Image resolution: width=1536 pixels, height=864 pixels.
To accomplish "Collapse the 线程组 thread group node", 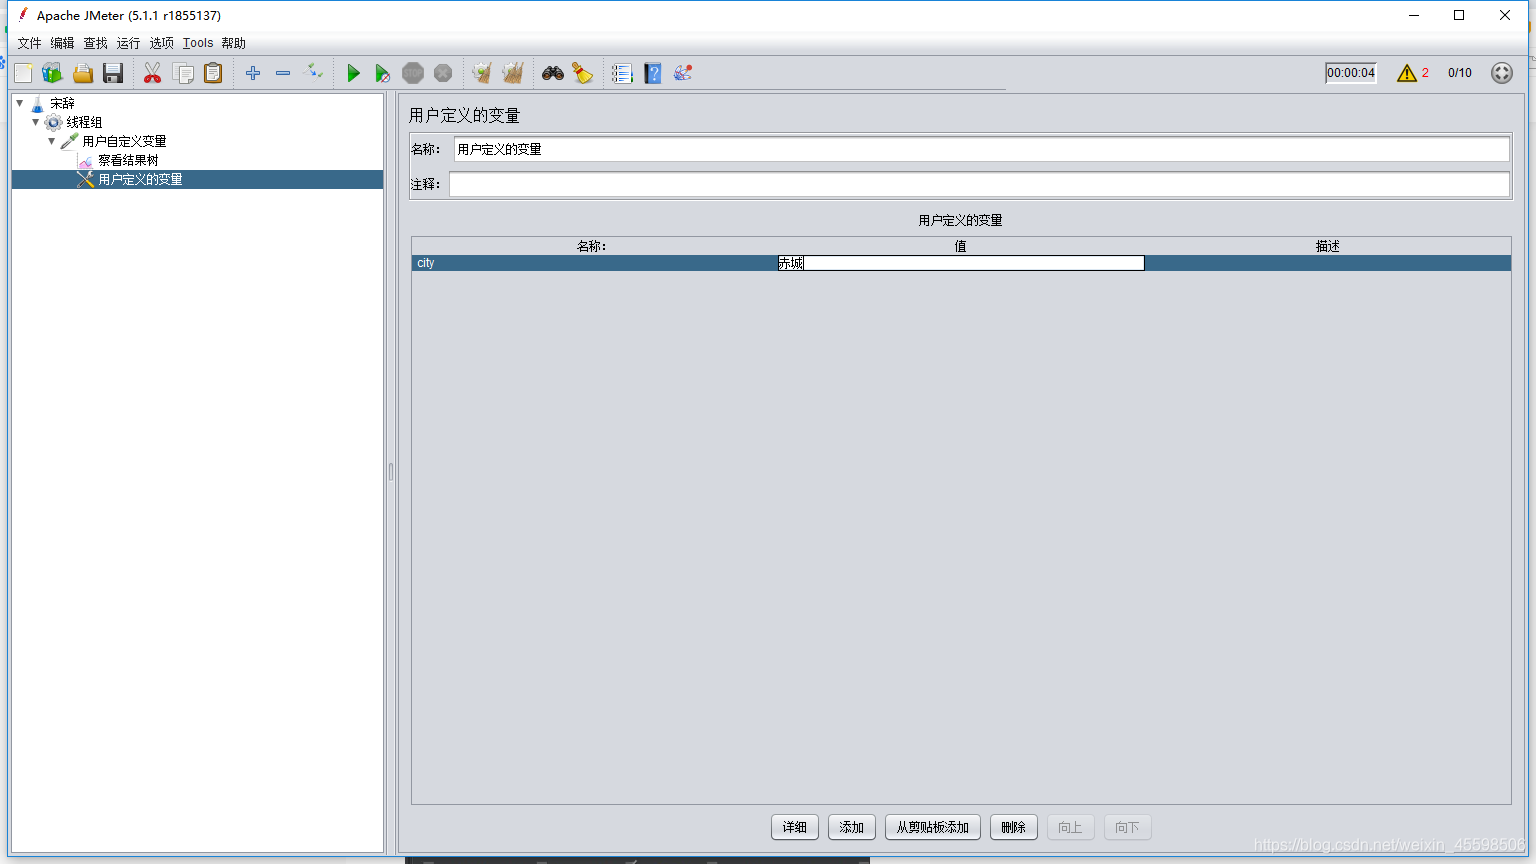I will point(36,122).
